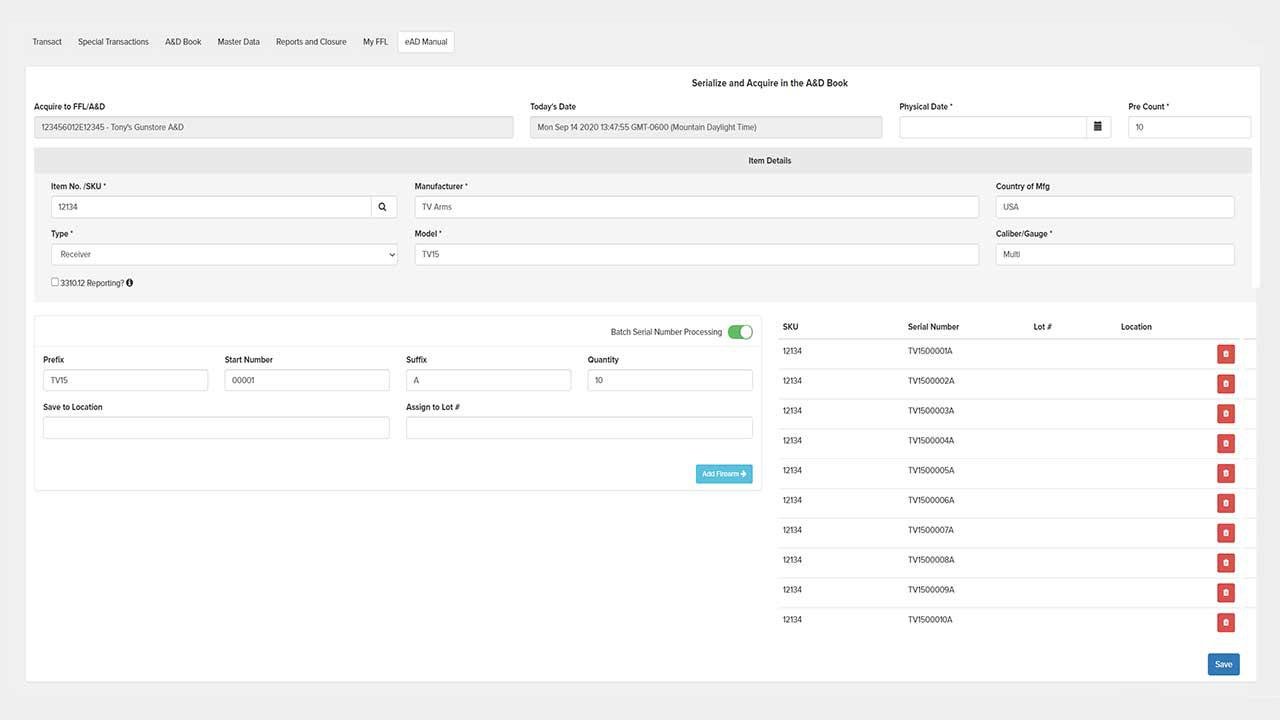Image resolution: width=1280 pixels, height=720 pixels.
Task: Delete serial number TV1500005A row
Action: [1226, 473]
